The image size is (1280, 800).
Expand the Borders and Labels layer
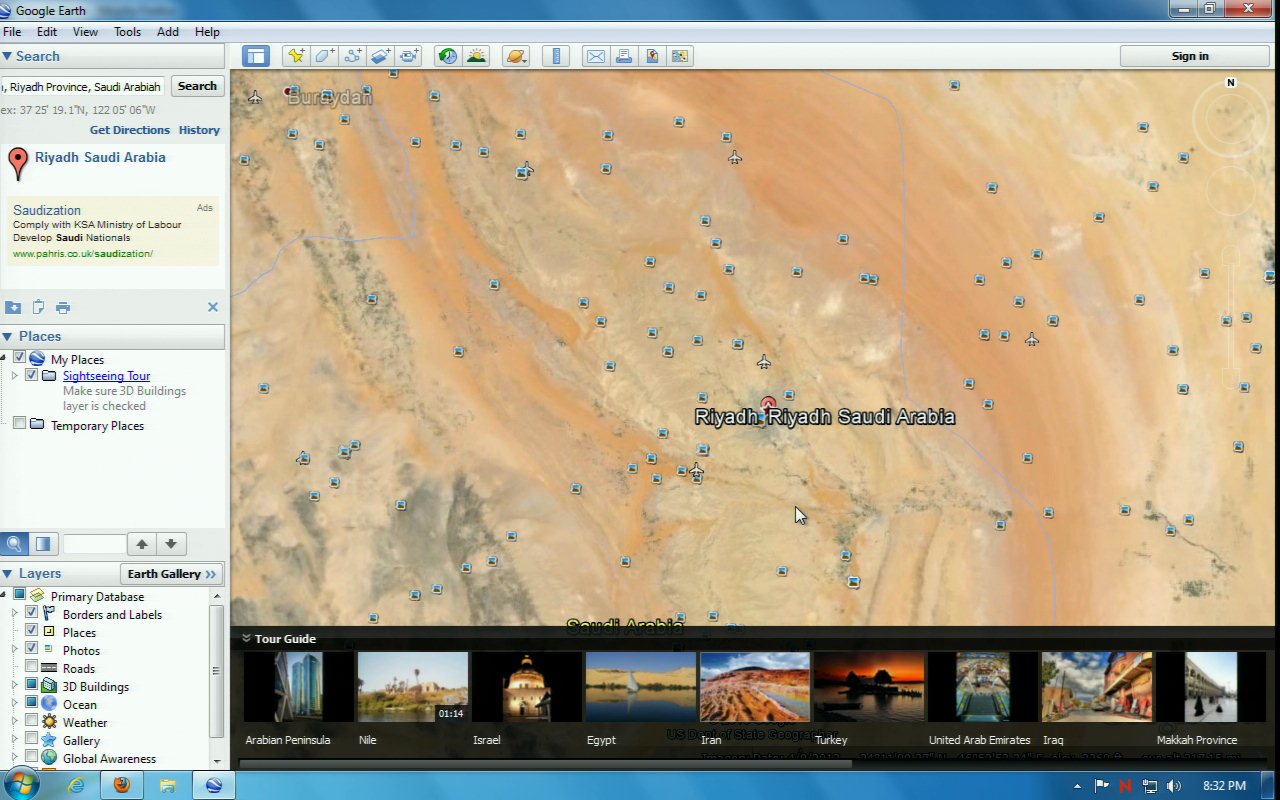coord(14,614)
